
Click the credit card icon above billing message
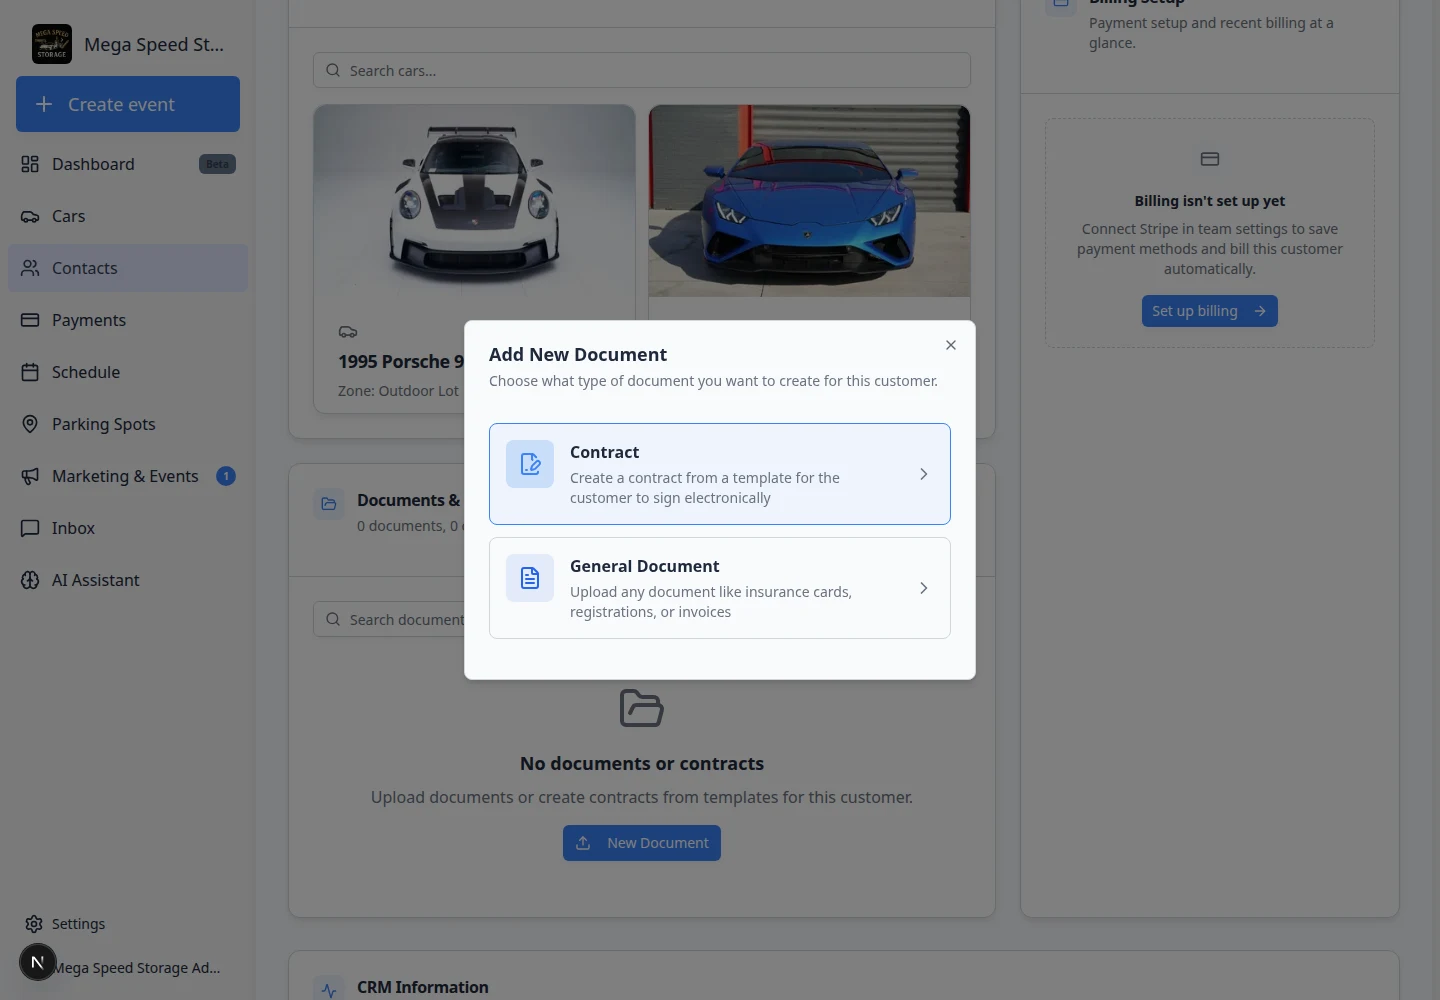tap(1210, 159)
